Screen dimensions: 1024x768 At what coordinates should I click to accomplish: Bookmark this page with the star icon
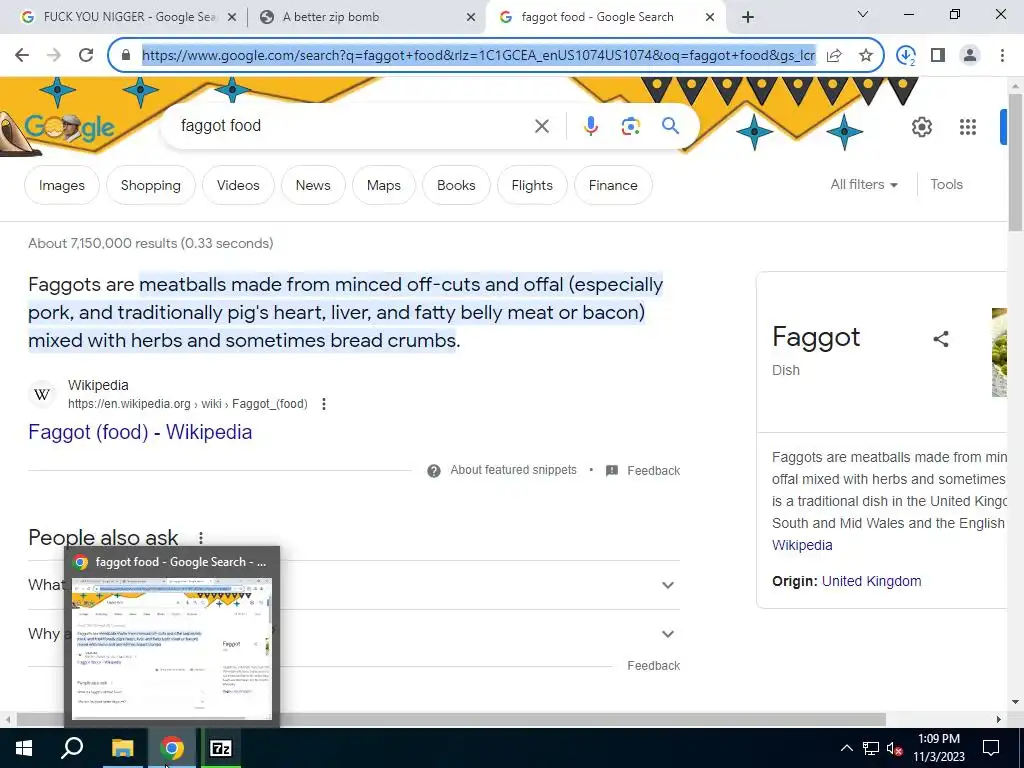tap(866, 56)
